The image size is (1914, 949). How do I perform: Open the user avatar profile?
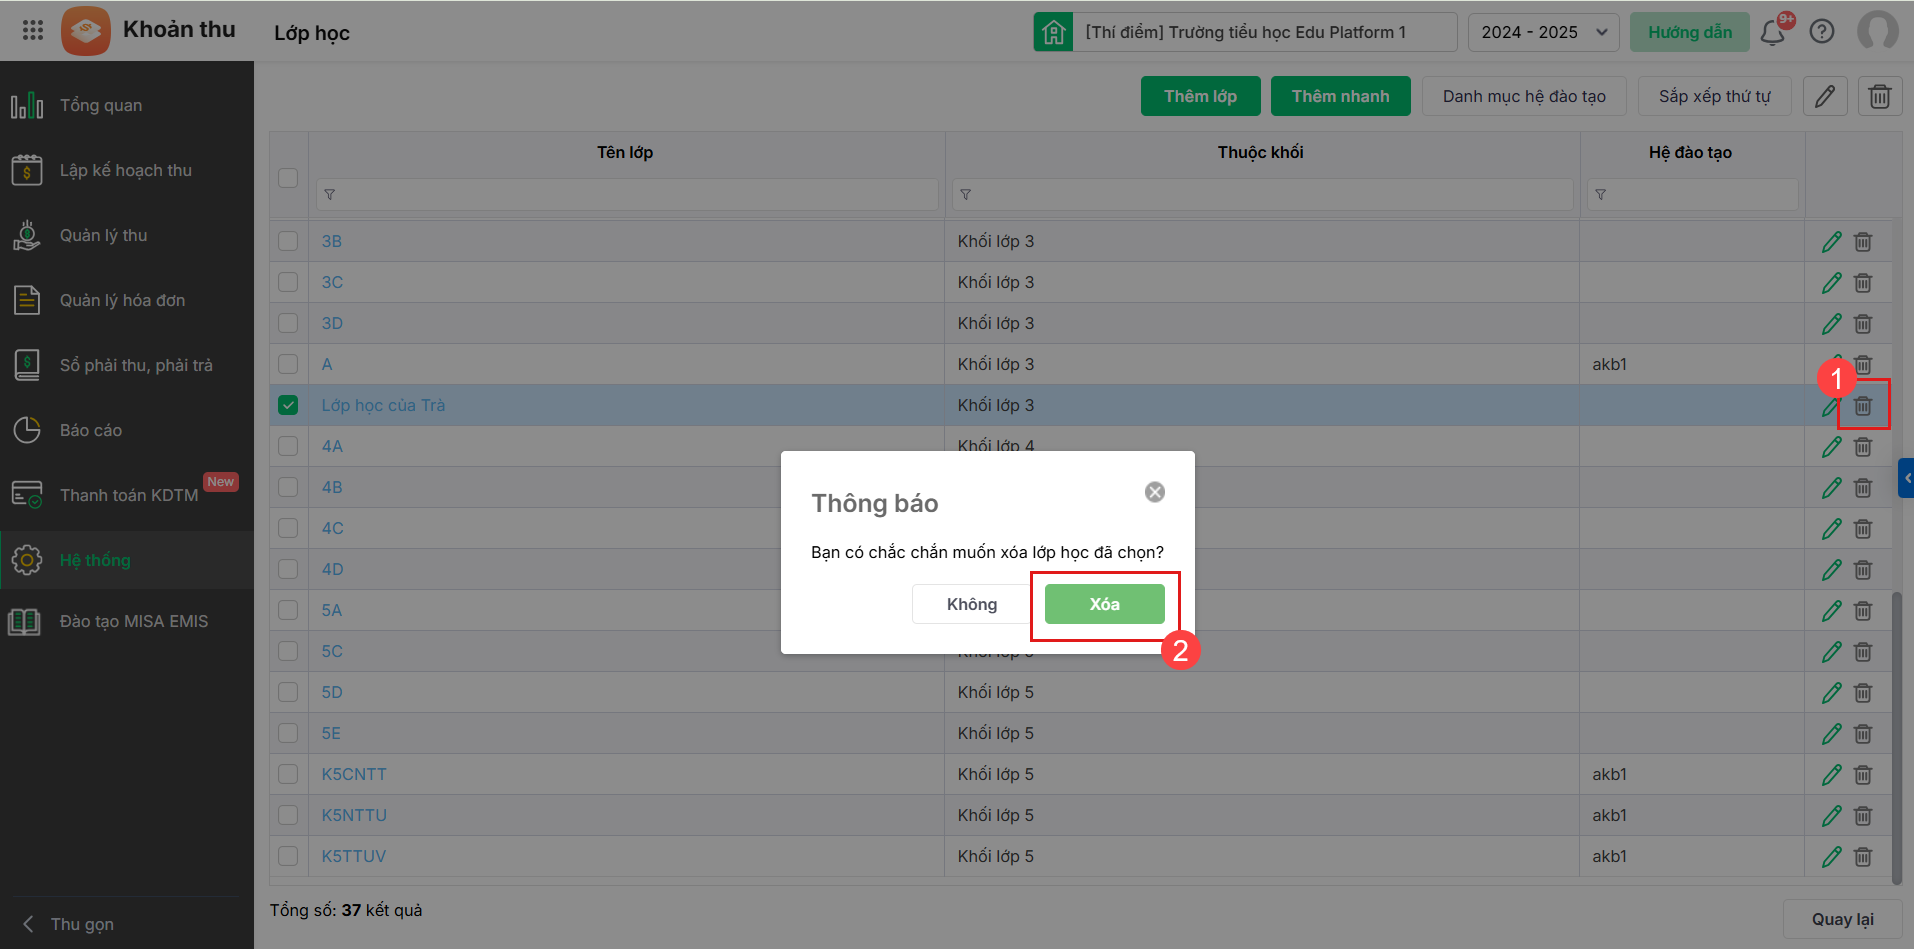(x=1877, y=30)
